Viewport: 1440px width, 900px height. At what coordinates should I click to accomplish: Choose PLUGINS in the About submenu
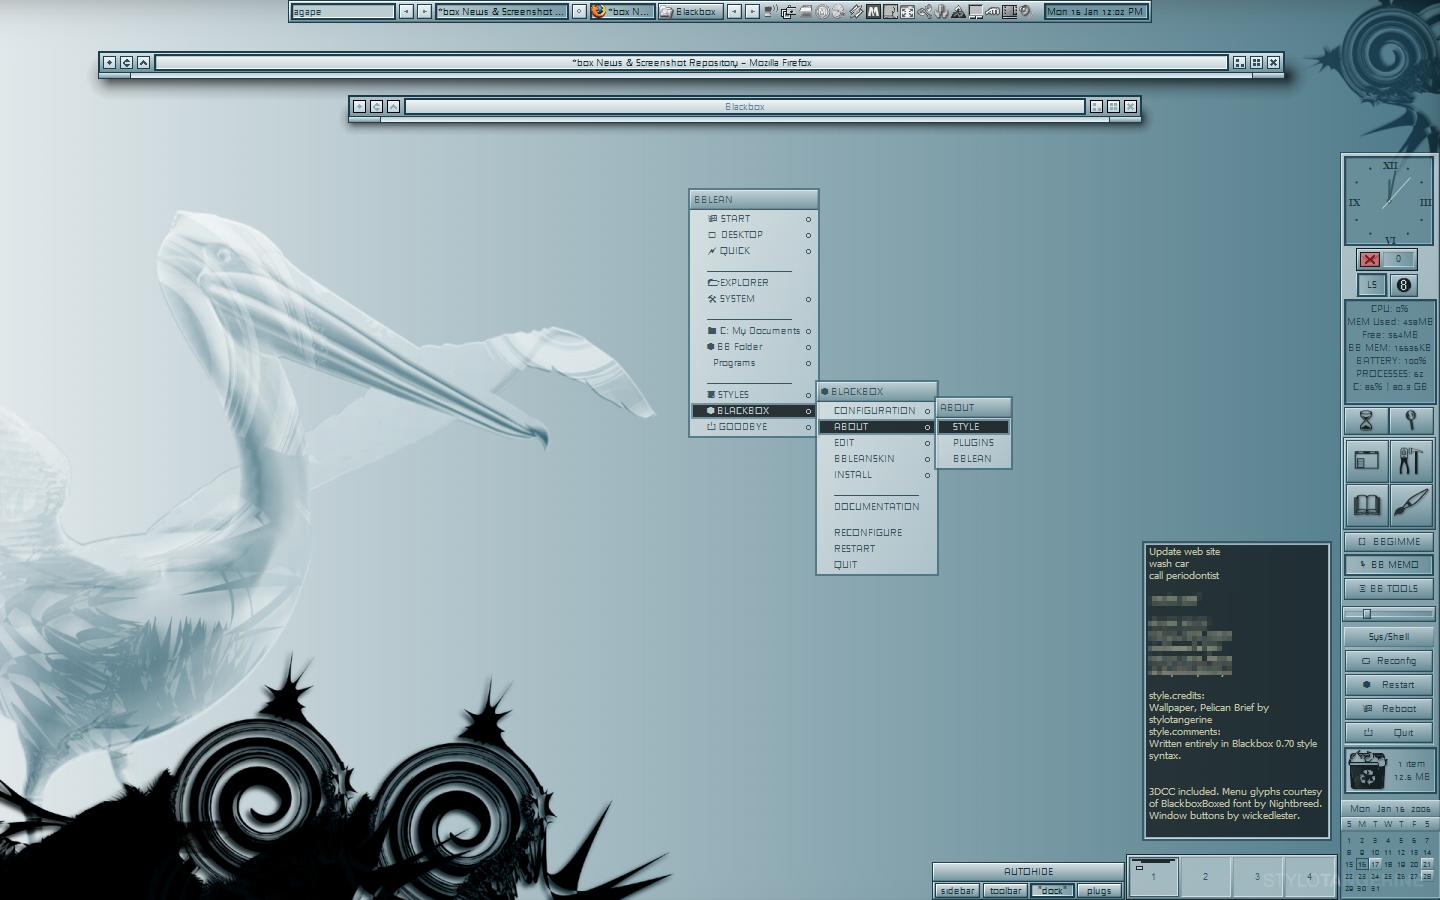click(974, 442)
